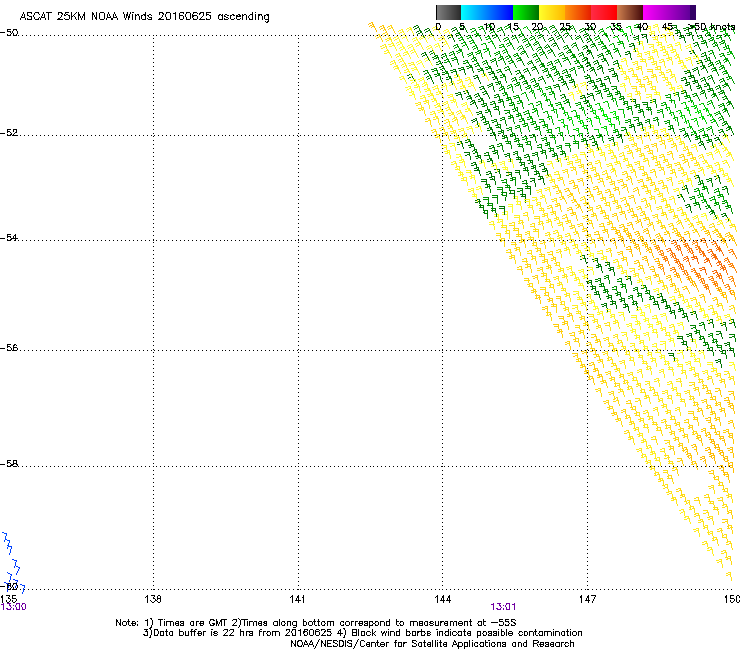This screenshot has width=740, height=650.
Task: Click the ASCAT 25KM NOAA Winds title
Action: pos(144,17)
